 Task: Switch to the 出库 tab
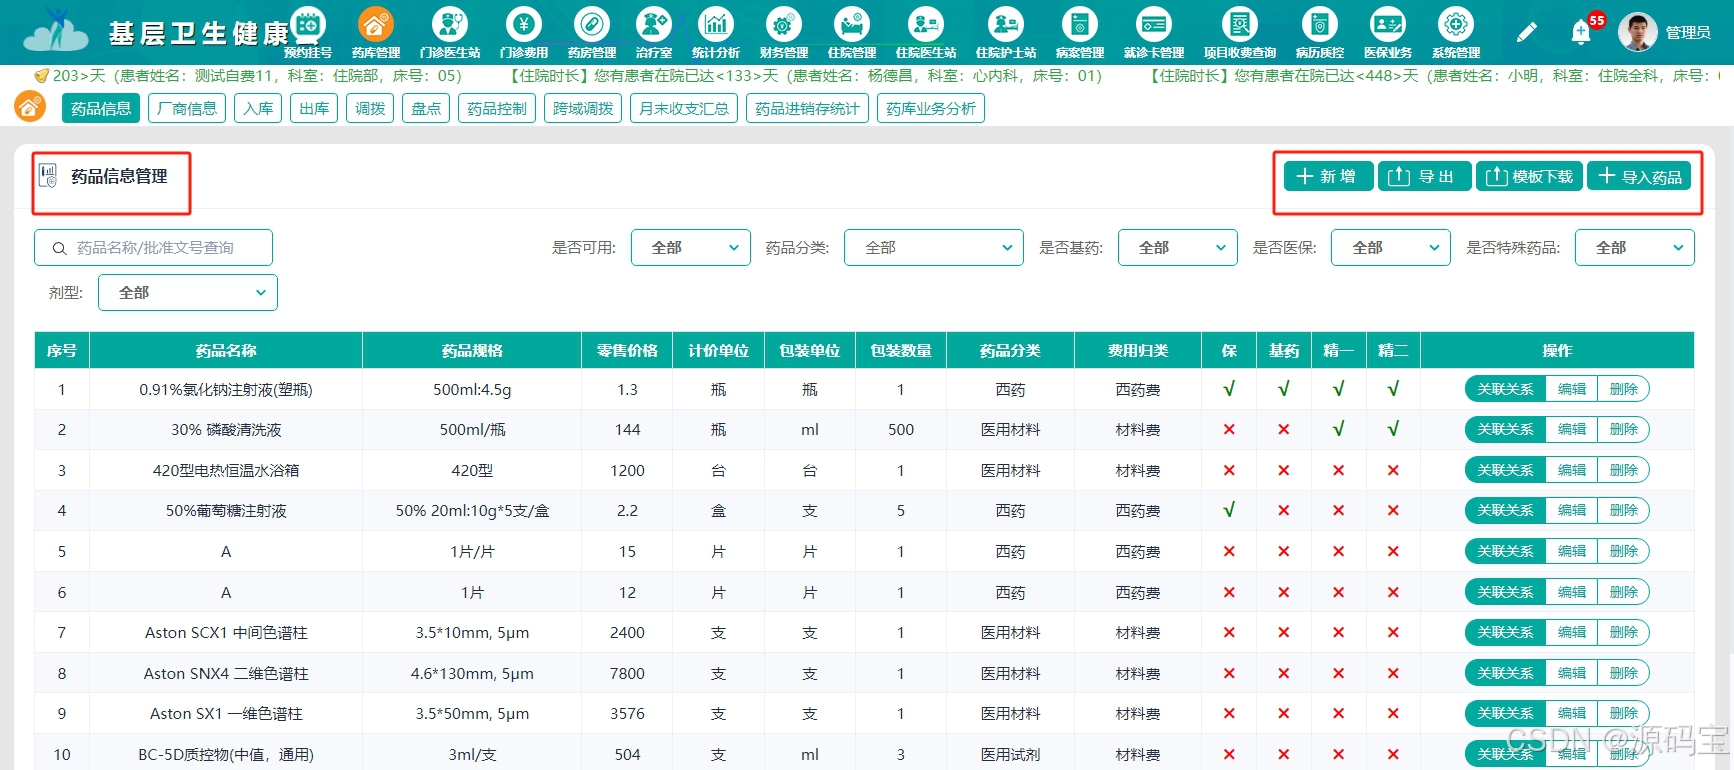click(314, 108)
